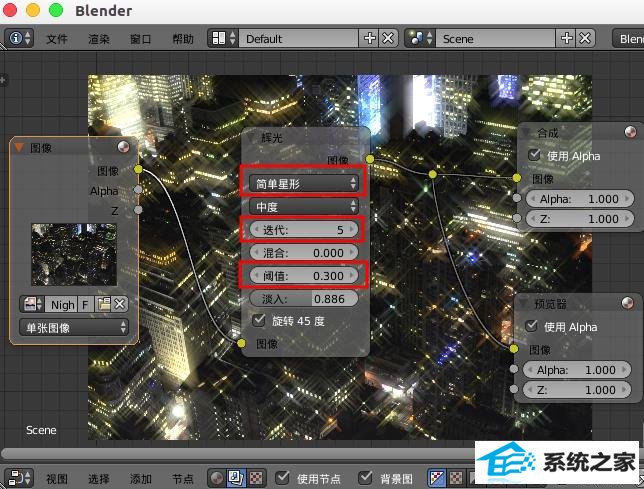This screenshot has height=489, width=644.
Task: Toggle fake user F for Nigh image
Action: pyautogui.click(x=85, y=305)
